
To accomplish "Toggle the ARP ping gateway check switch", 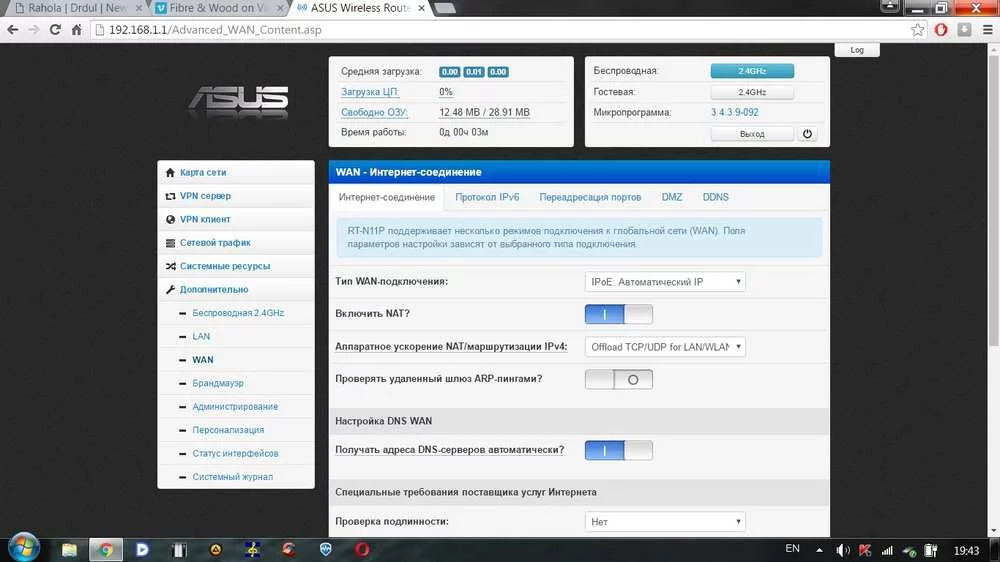I will [619, 380].
